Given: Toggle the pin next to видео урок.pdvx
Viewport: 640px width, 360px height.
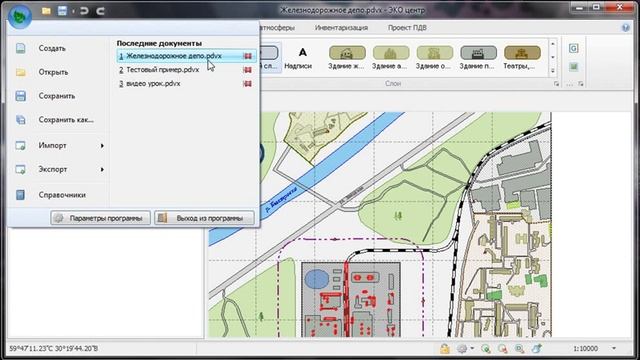Looking at the screenshot, I should (x=247, y=84).
